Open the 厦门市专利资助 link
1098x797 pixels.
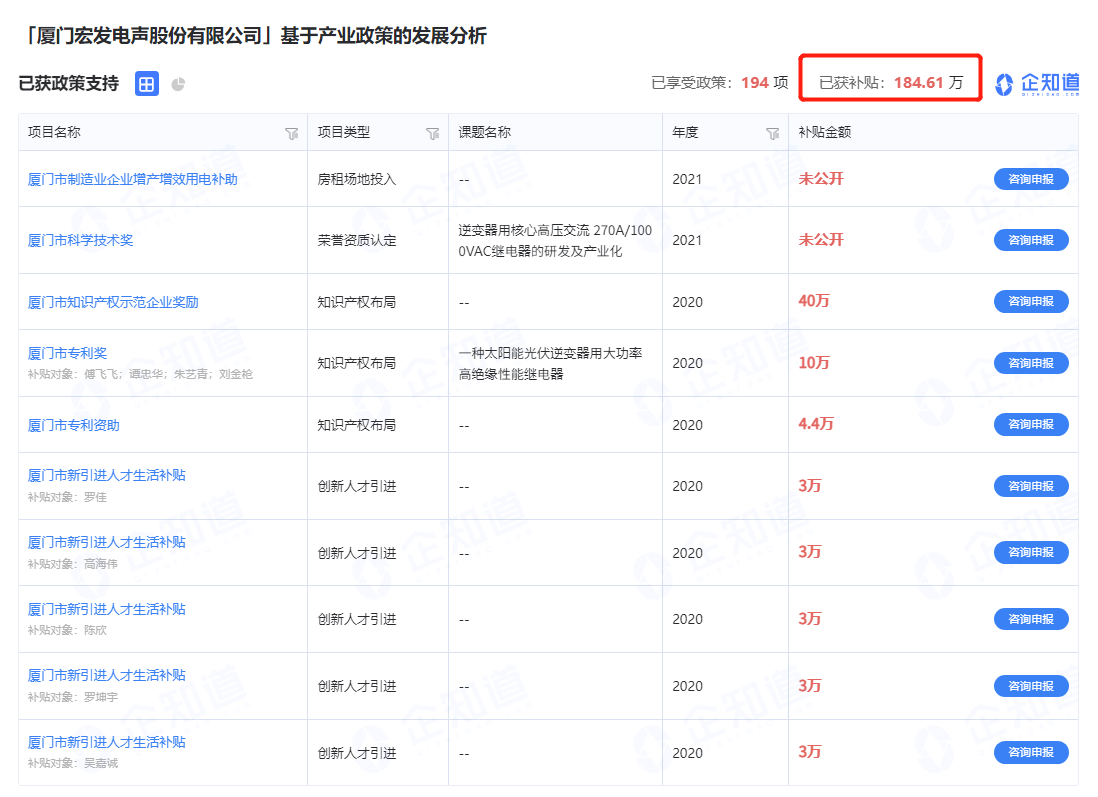click(x=74, y=425)
